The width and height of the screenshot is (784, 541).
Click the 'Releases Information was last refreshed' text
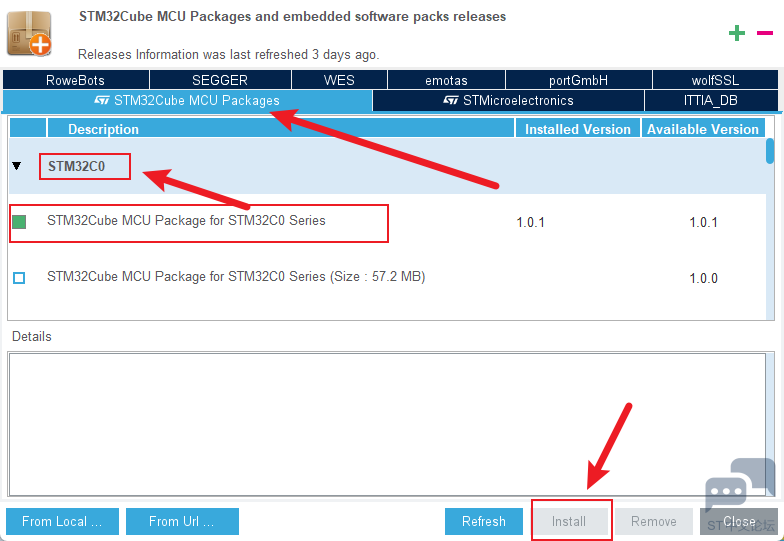228,54
